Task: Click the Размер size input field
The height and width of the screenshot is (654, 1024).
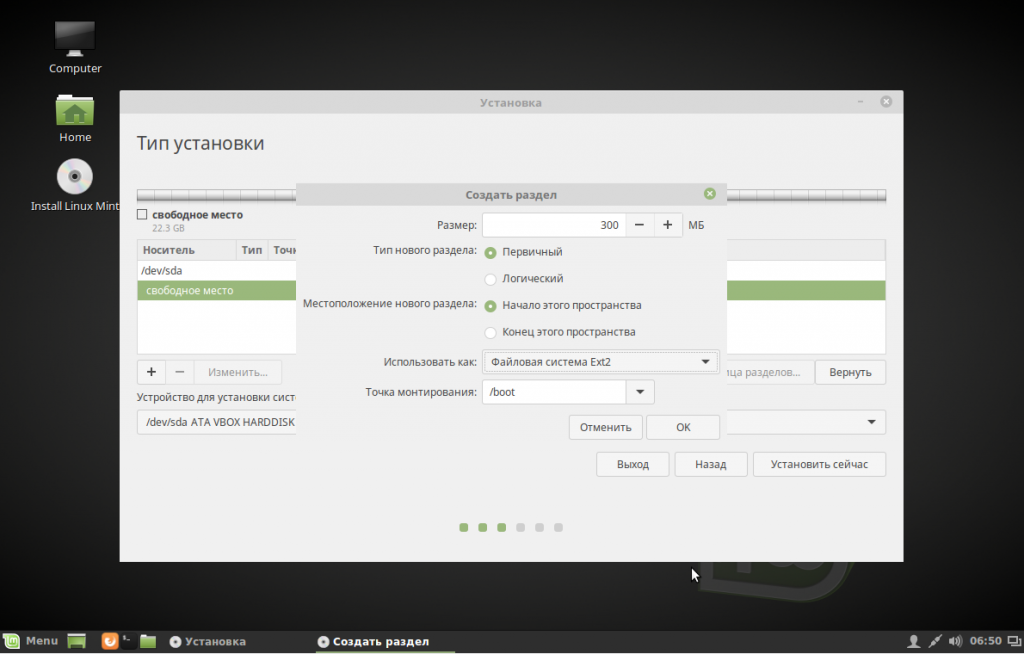Action: [x=553, y=225]
